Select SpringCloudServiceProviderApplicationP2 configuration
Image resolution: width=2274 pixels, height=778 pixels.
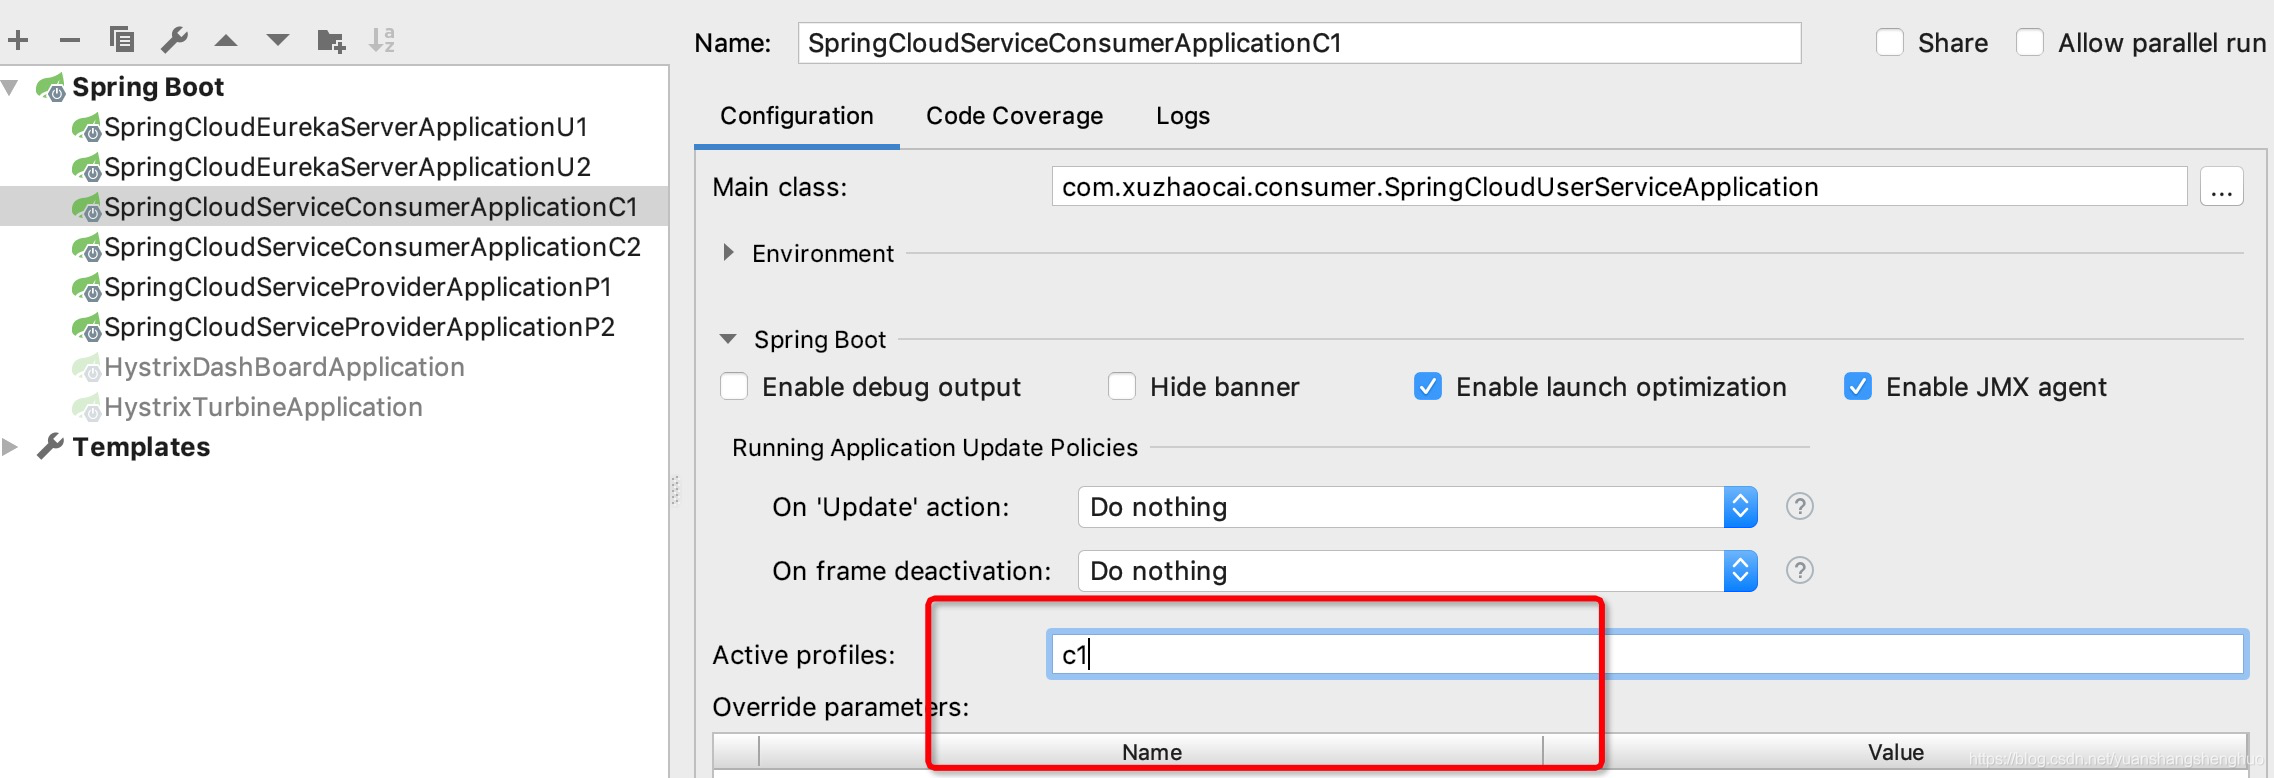coord(360,327)
